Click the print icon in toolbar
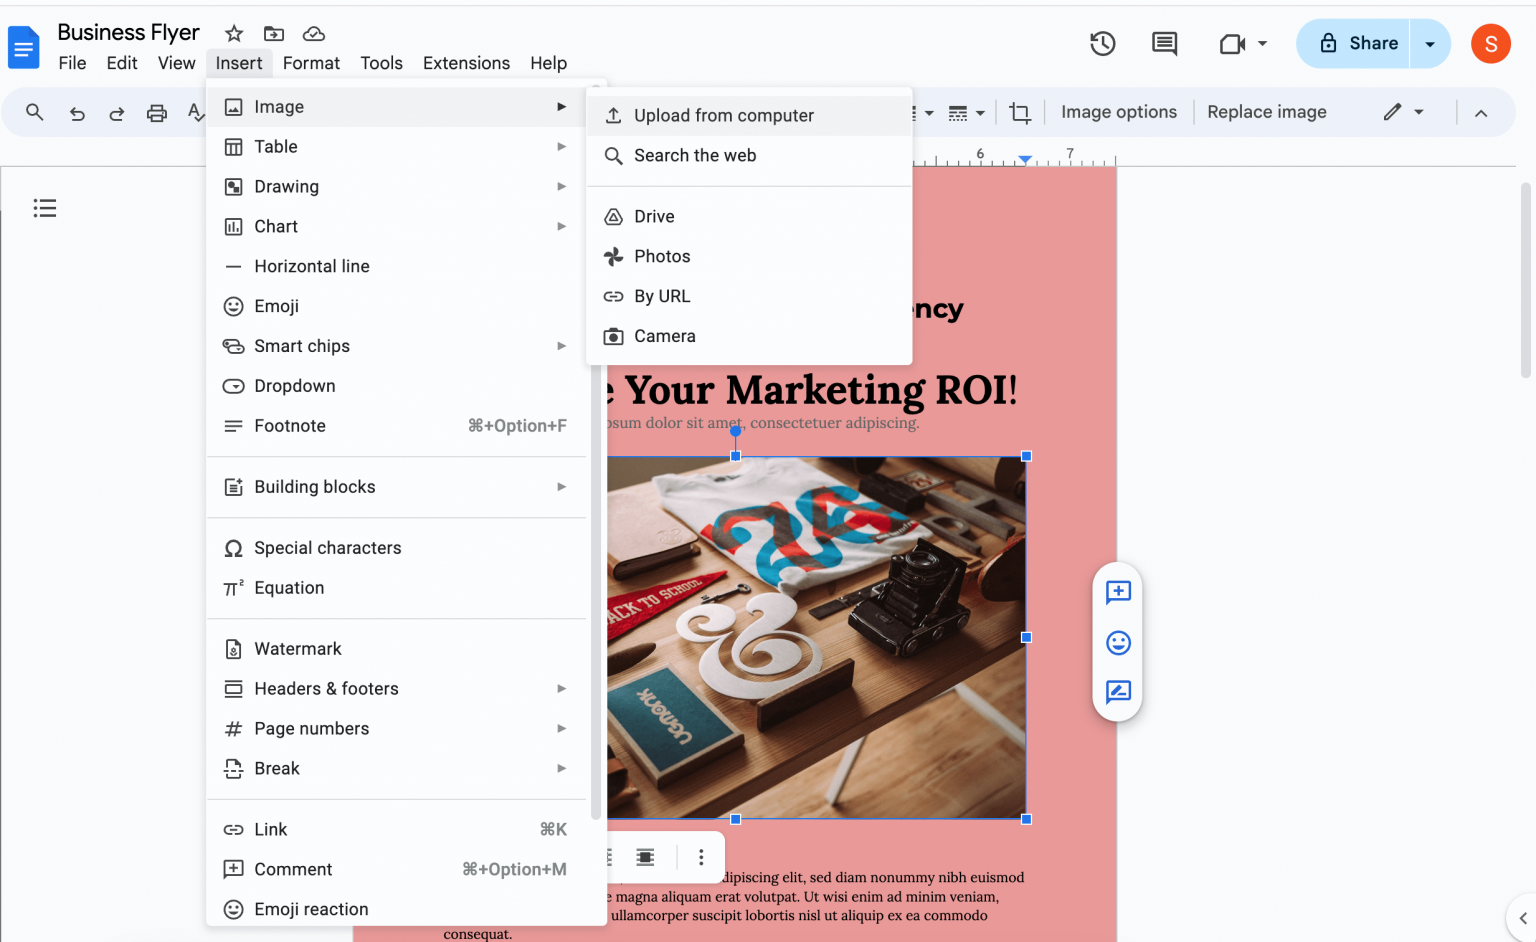This screenshot has width=1536, height=942. [156, 113]
